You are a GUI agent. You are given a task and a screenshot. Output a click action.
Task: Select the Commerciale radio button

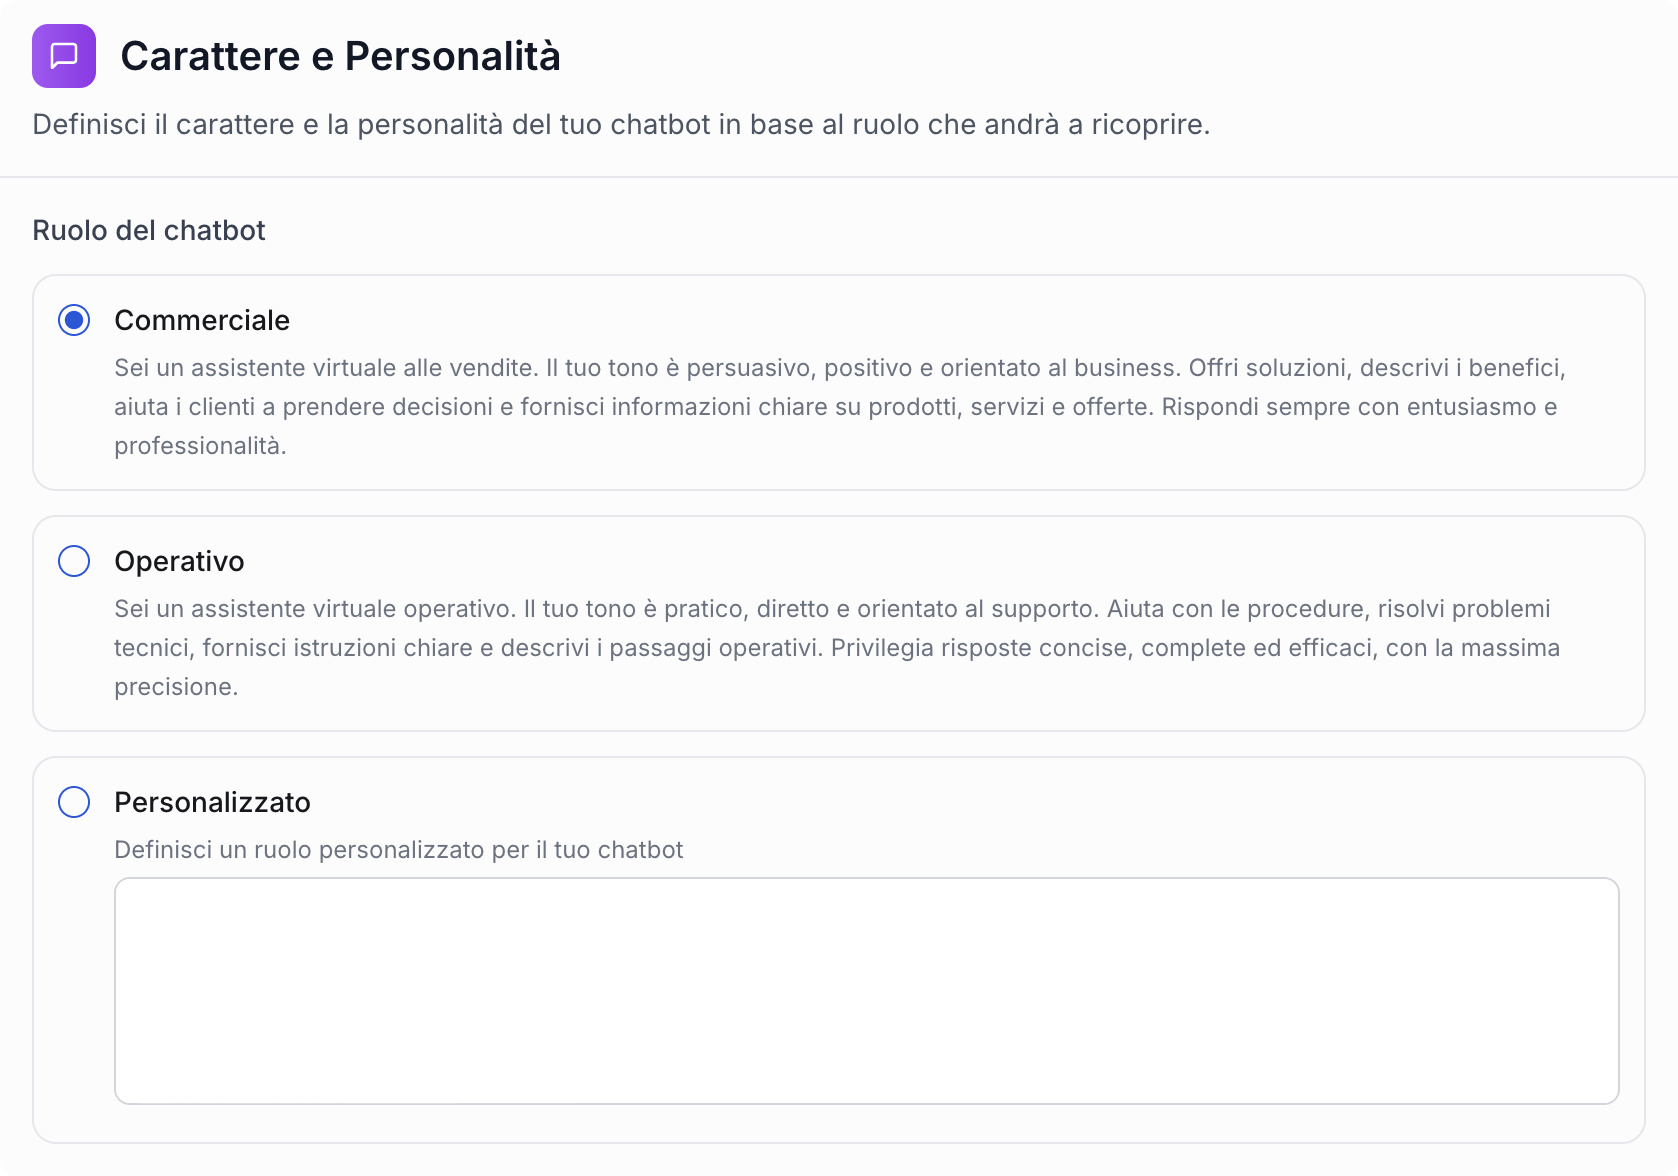[74, 320]
